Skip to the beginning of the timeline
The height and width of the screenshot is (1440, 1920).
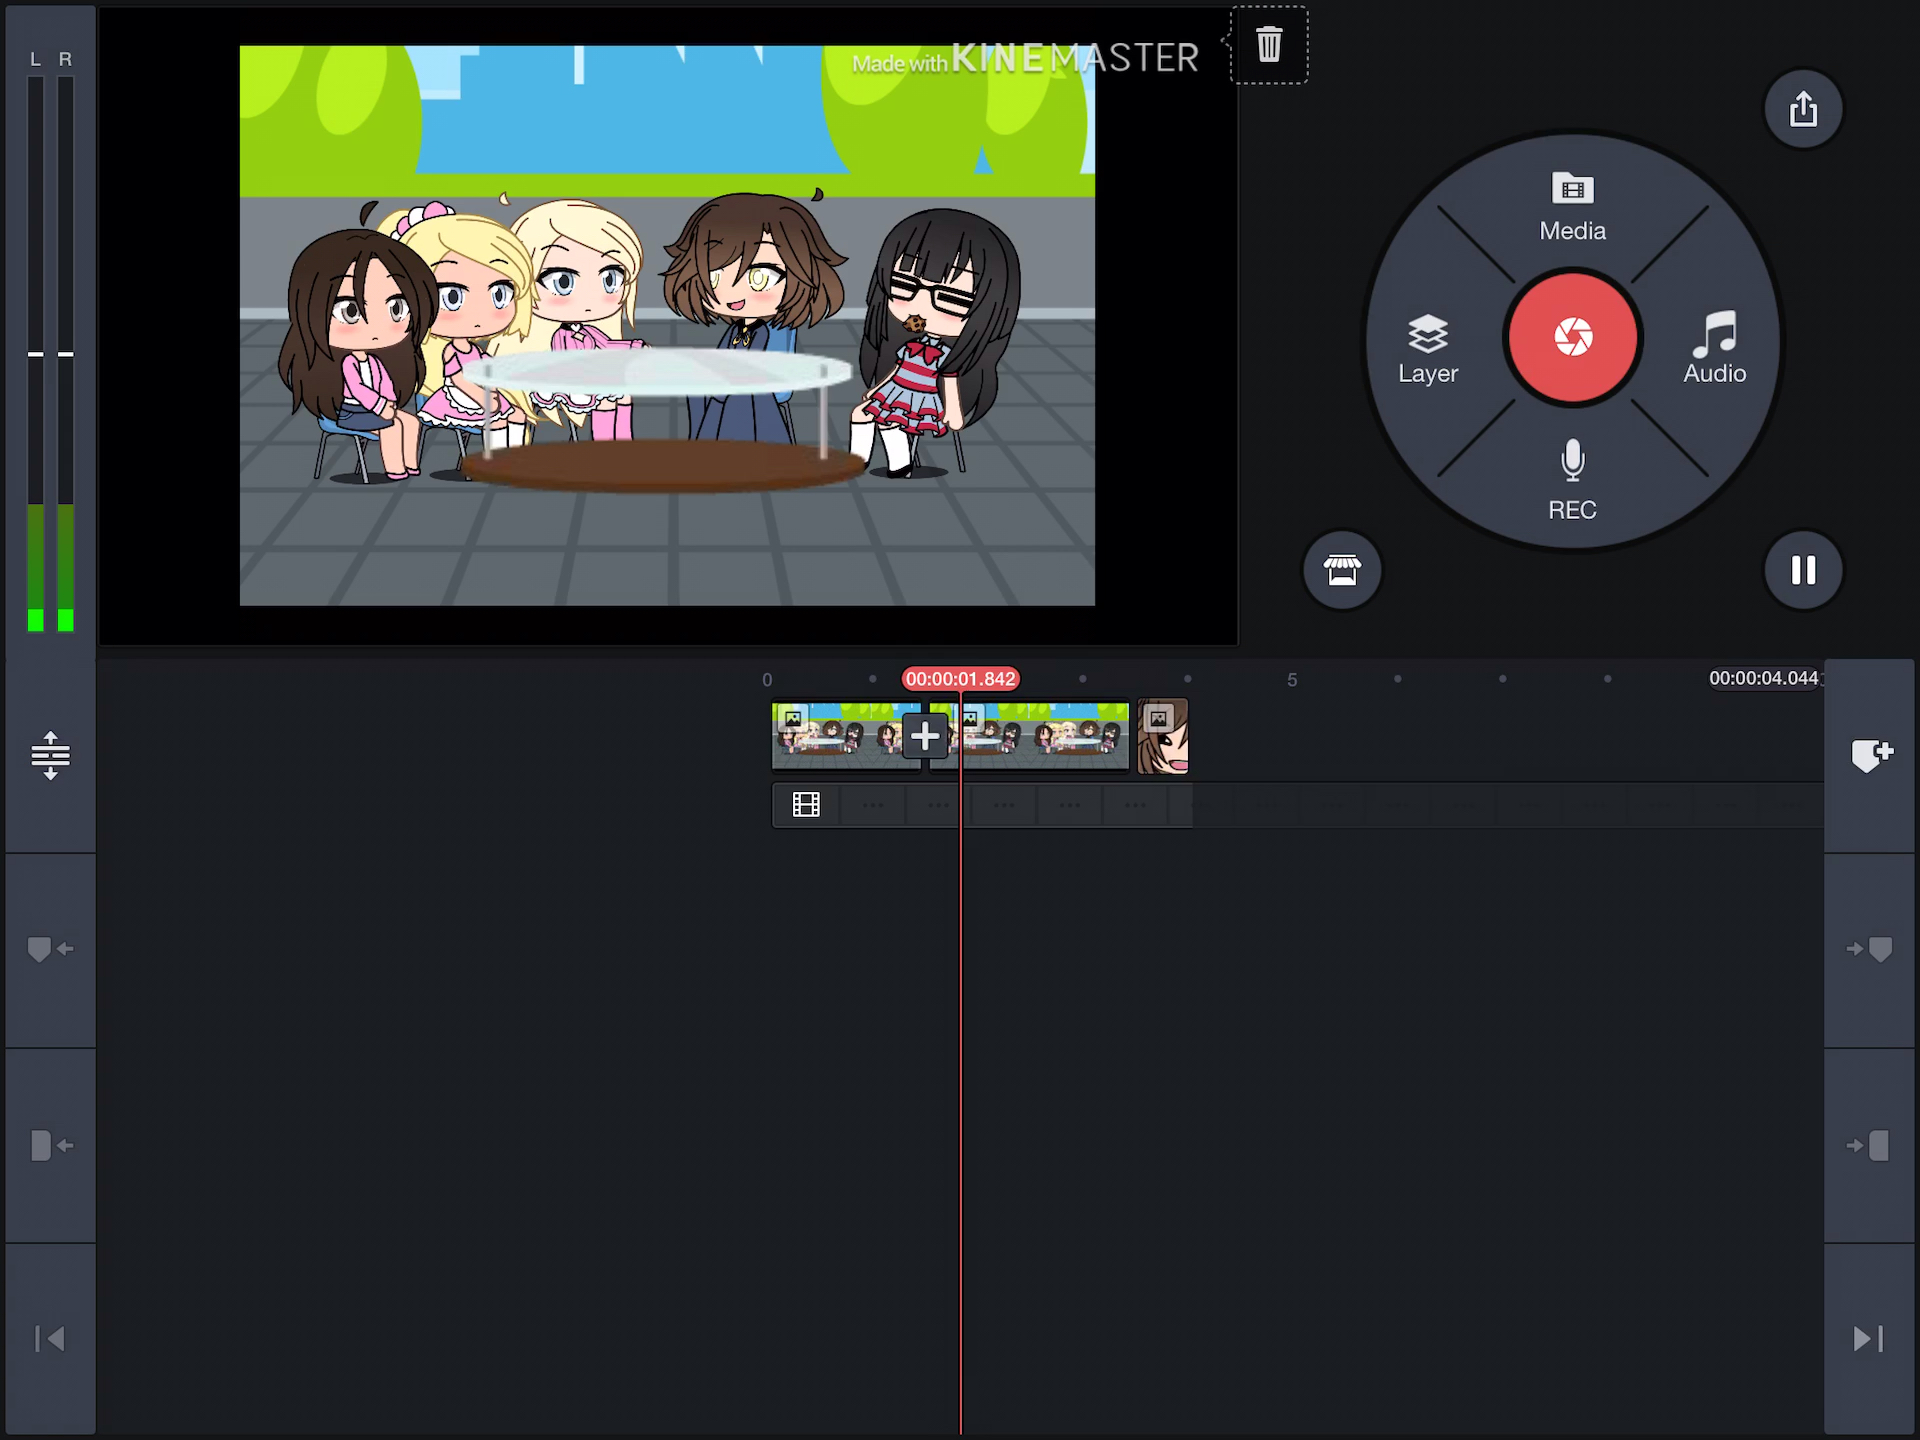click(x=50, y=1339)
